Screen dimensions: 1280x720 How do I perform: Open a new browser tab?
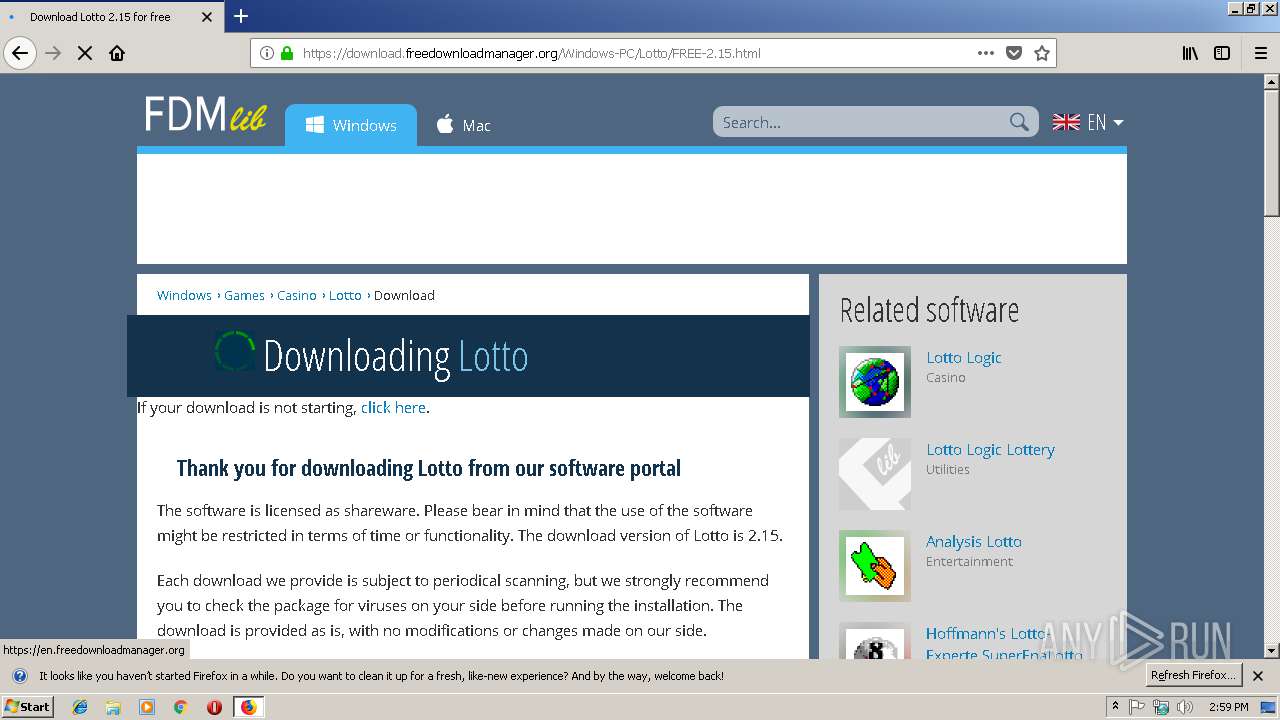[241, 16]
